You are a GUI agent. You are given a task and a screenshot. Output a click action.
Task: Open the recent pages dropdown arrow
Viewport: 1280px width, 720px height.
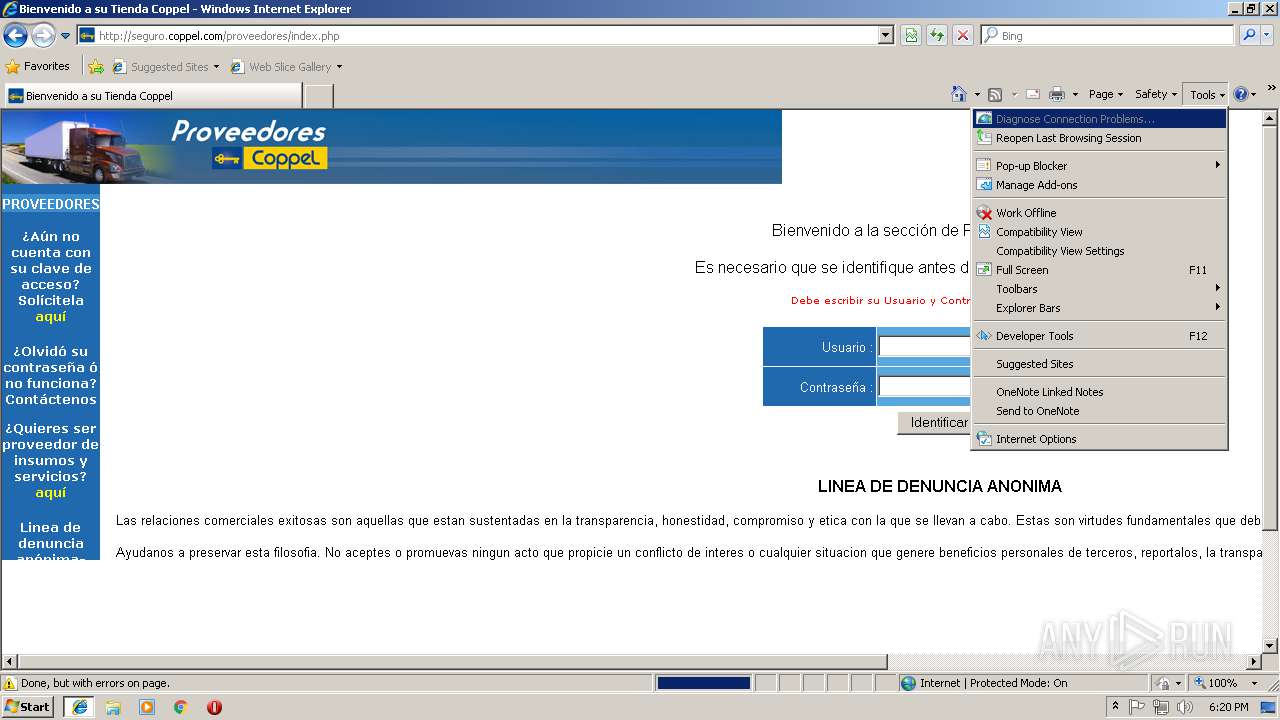(x=66, y=36)
